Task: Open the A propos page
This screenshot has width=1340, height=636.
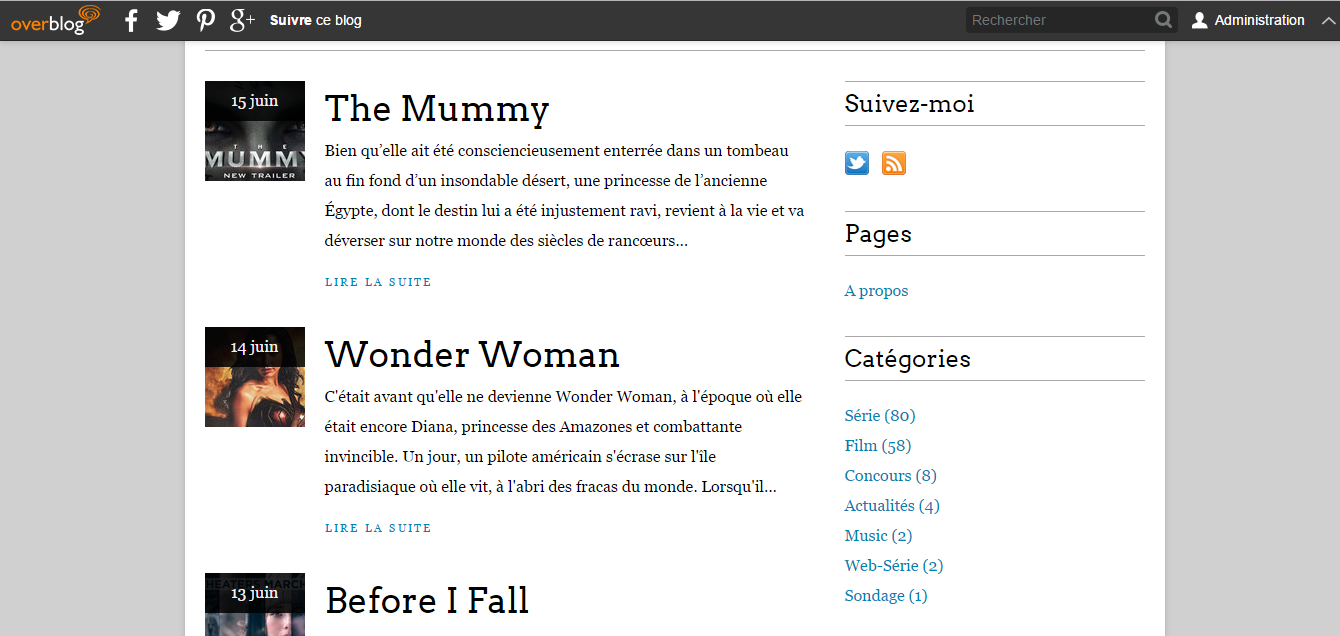Action: [876, 291]
